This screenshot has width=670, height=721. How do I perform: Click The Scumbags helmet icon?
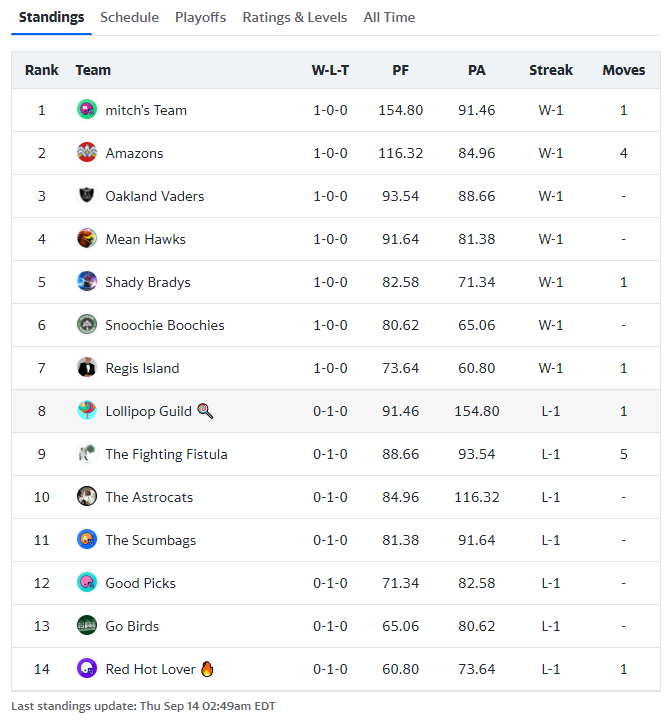click(87, 540)
